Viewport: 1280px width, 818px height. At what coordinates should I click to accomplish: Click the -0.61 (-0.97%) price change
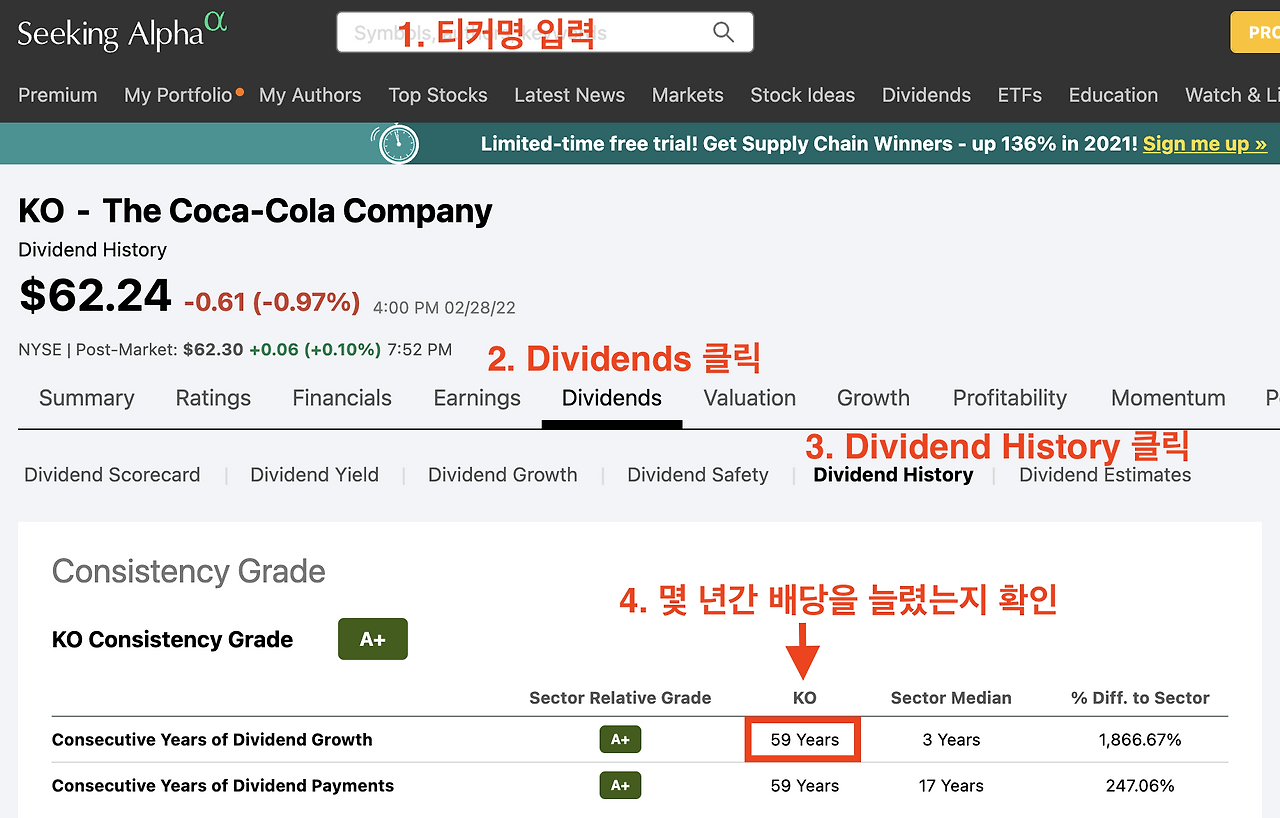(x=272, y=302)
